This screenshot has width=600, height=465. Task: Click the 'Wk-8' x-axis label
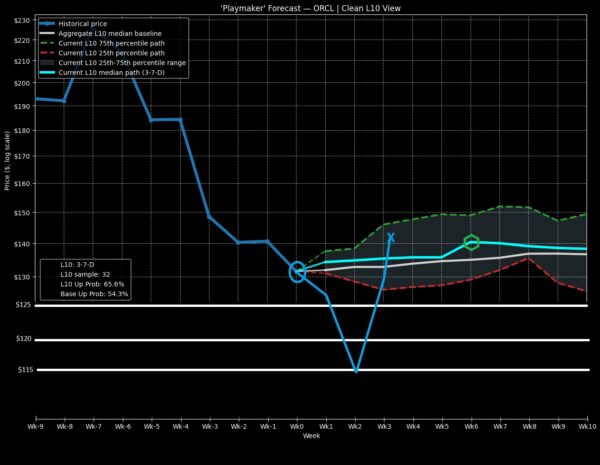64,426
